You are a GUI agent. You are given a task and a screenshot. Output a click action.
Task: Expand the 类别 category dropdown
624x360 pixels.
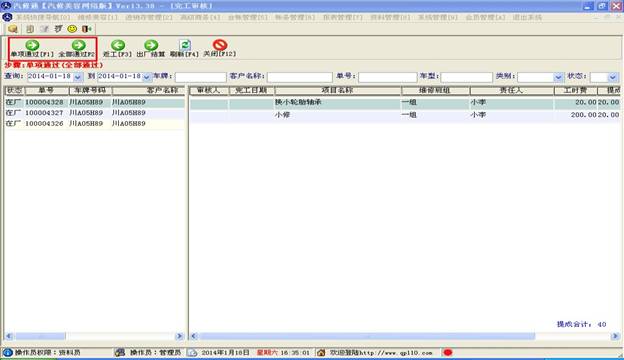[558, 77]
